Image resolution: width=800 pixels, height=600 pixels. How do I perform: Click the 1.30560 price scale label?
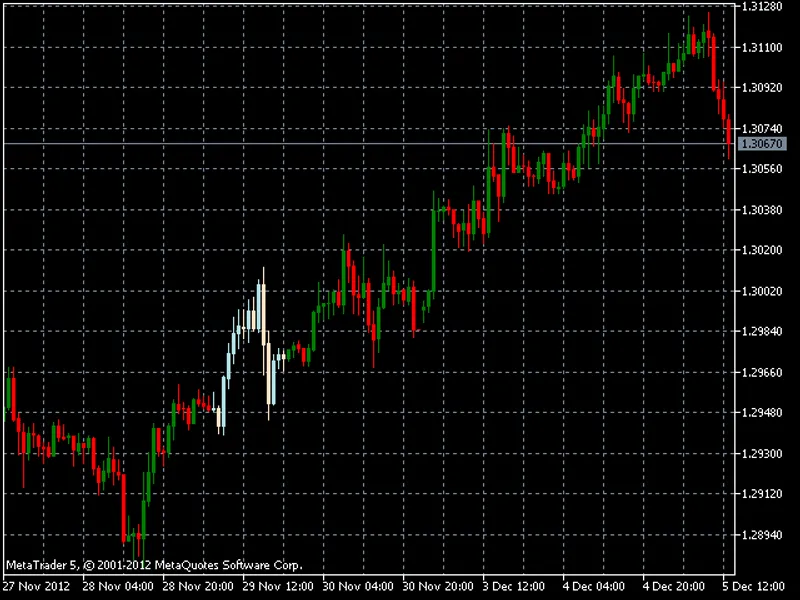[762, 169]
